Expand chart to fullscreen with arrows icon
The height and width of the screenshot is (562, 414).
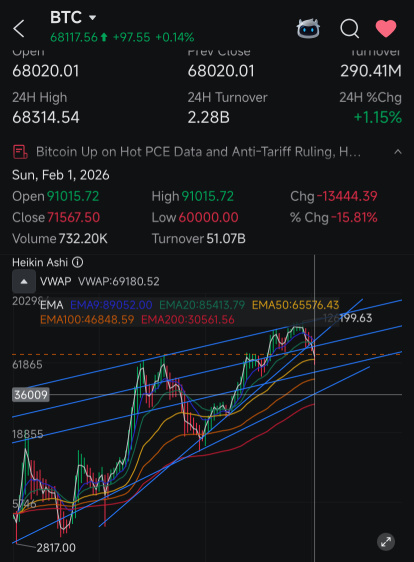(x=386, y=542)
